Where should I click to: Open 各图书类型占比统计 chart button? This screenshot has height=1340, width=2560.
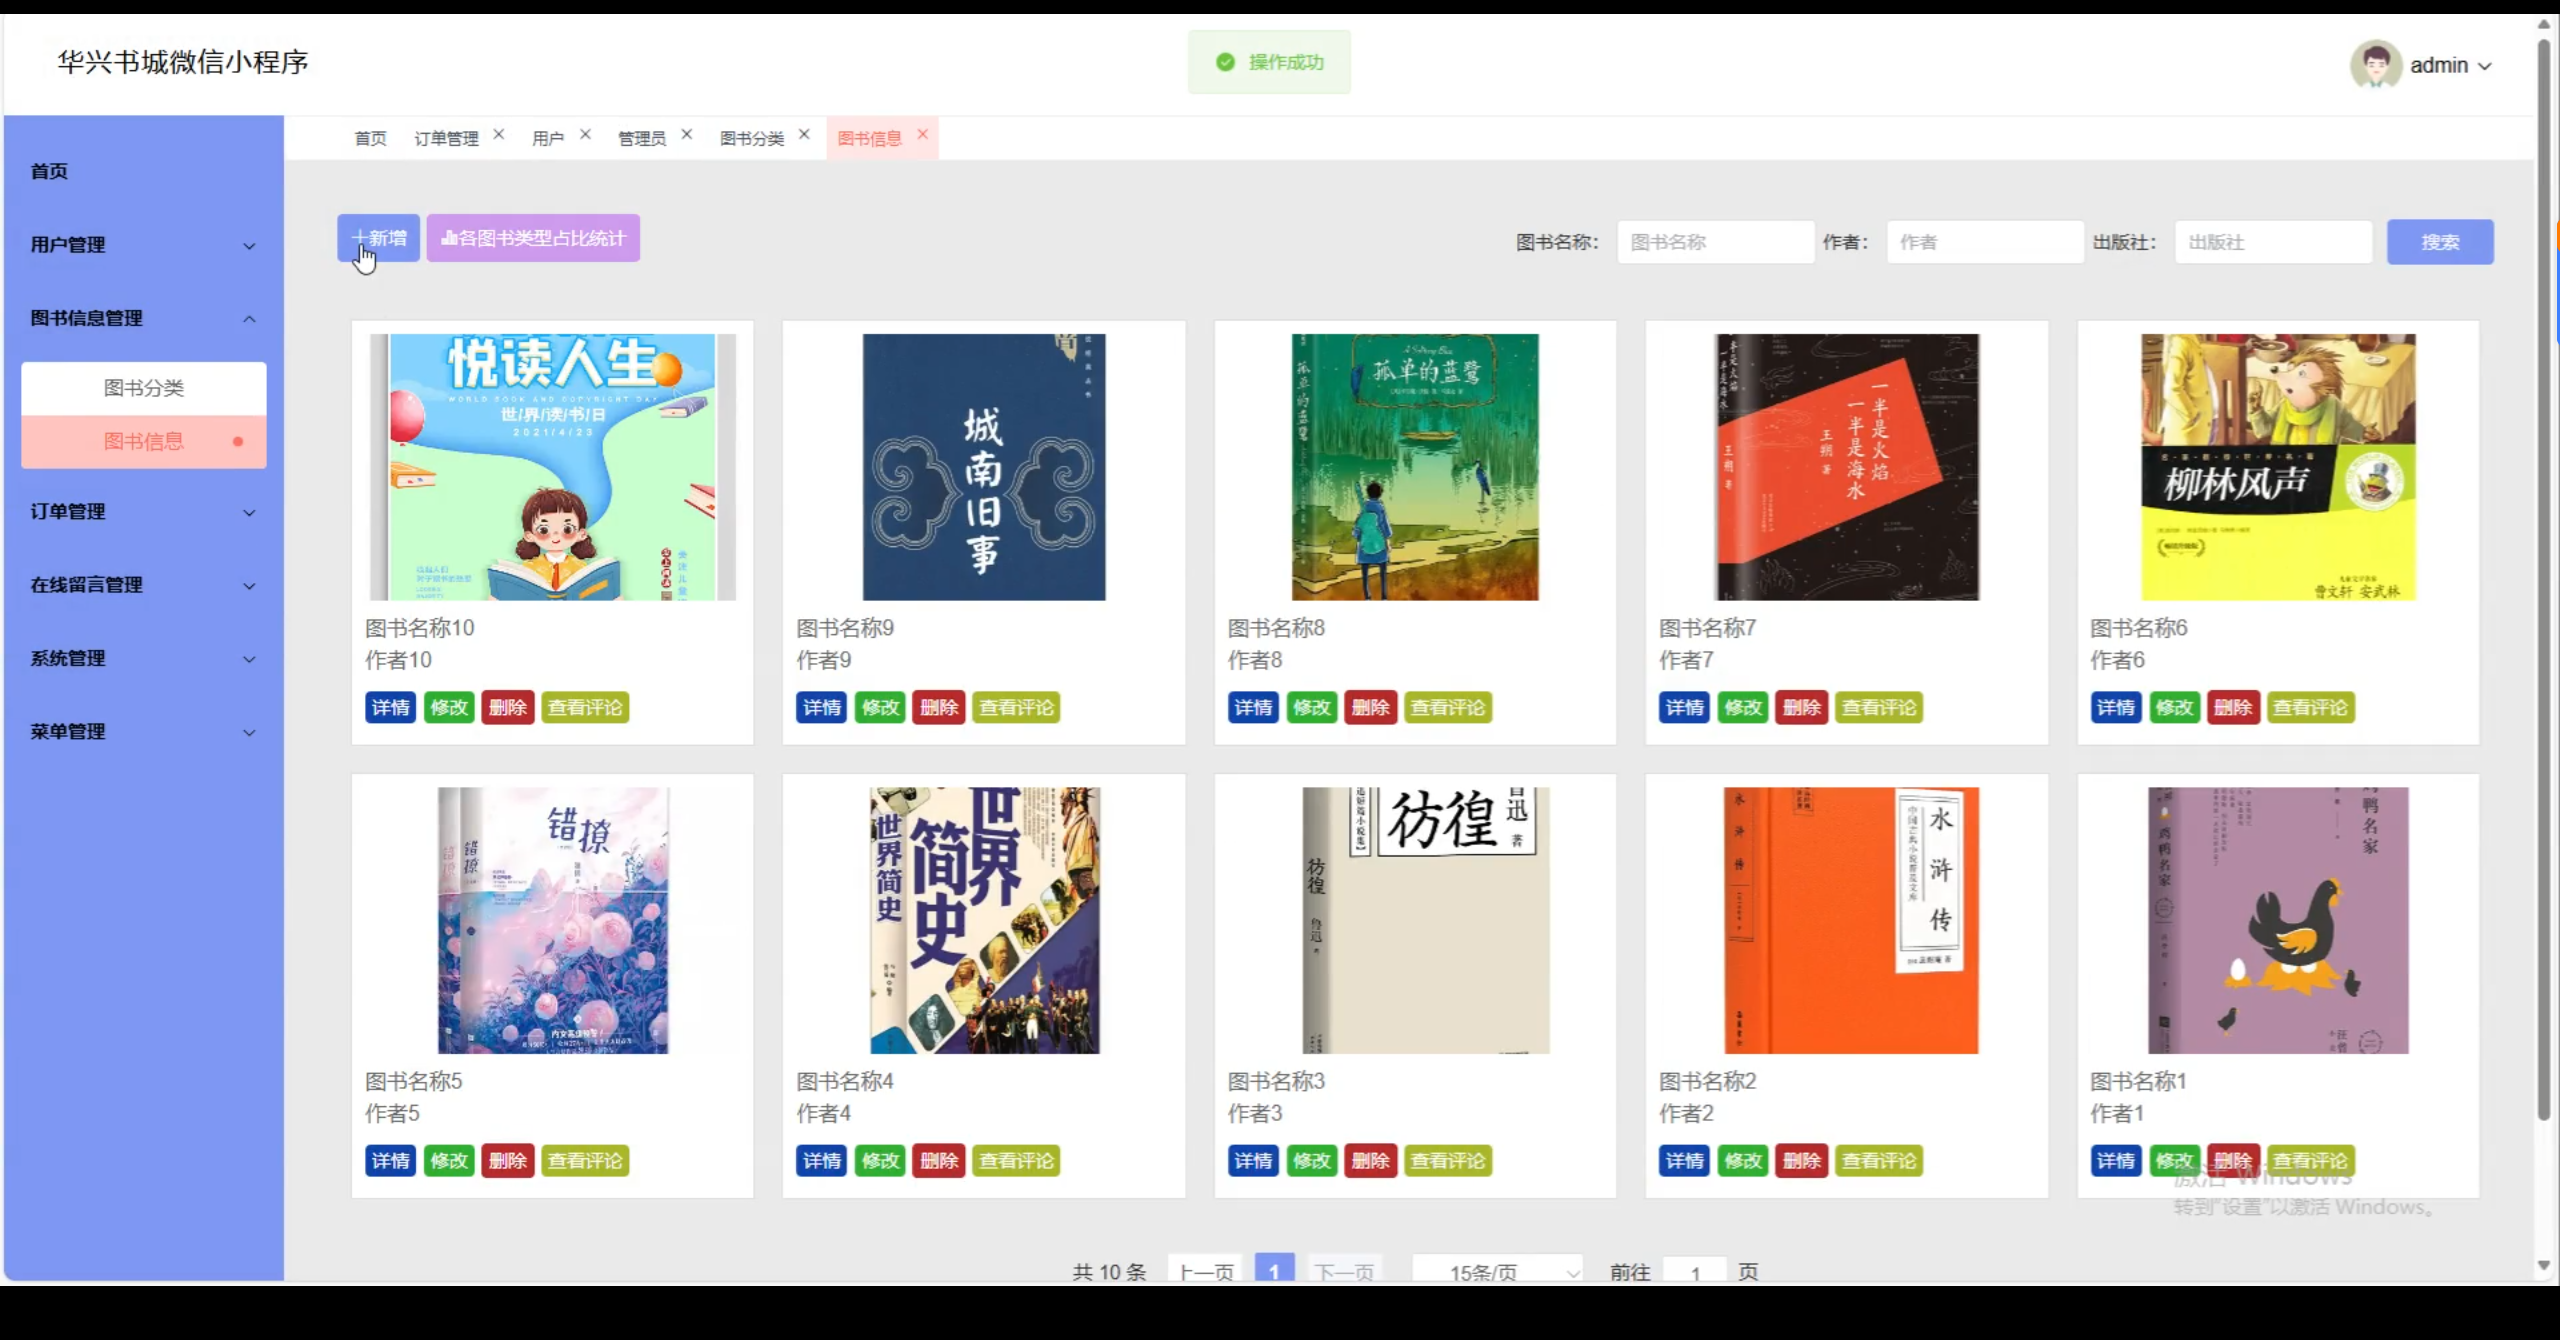tap(533, 238)
